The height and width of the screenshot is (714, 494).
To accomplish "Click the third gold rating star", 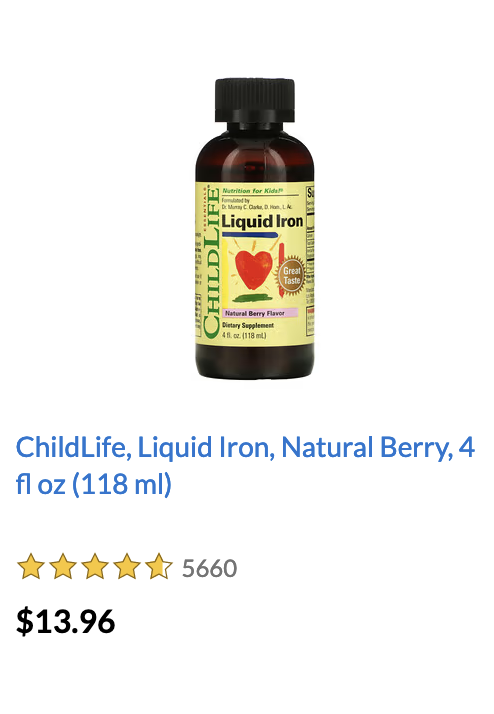I will click(95, 567).
